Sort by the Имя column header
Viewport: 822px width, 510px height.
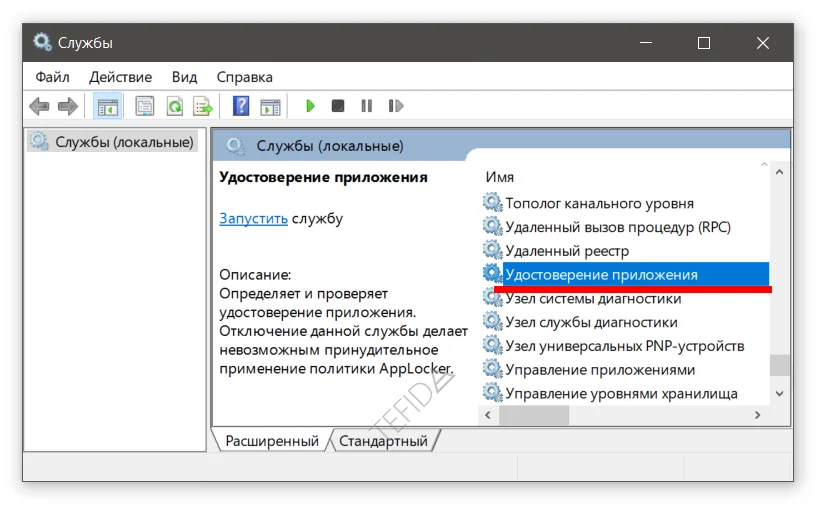pyautogui.click(x=500, y=177)
